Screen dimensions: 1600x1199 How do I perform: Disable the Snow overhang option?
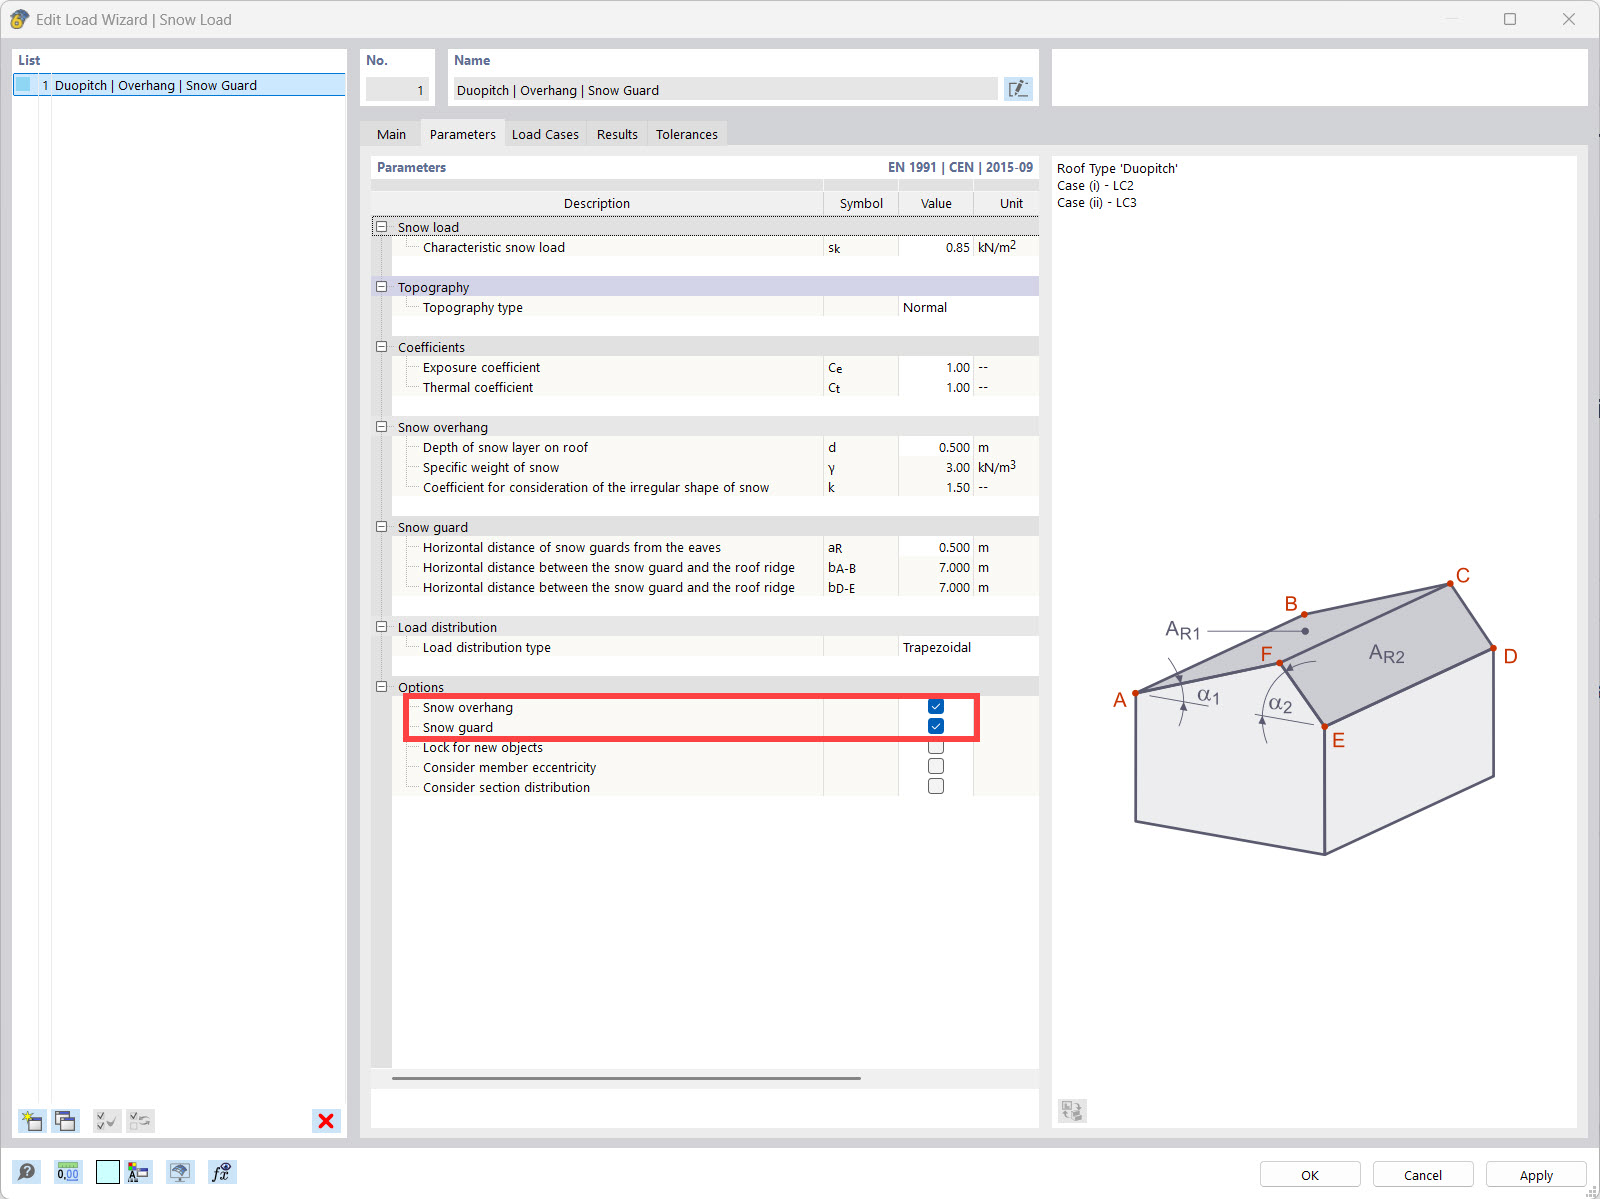click(935, 706)
